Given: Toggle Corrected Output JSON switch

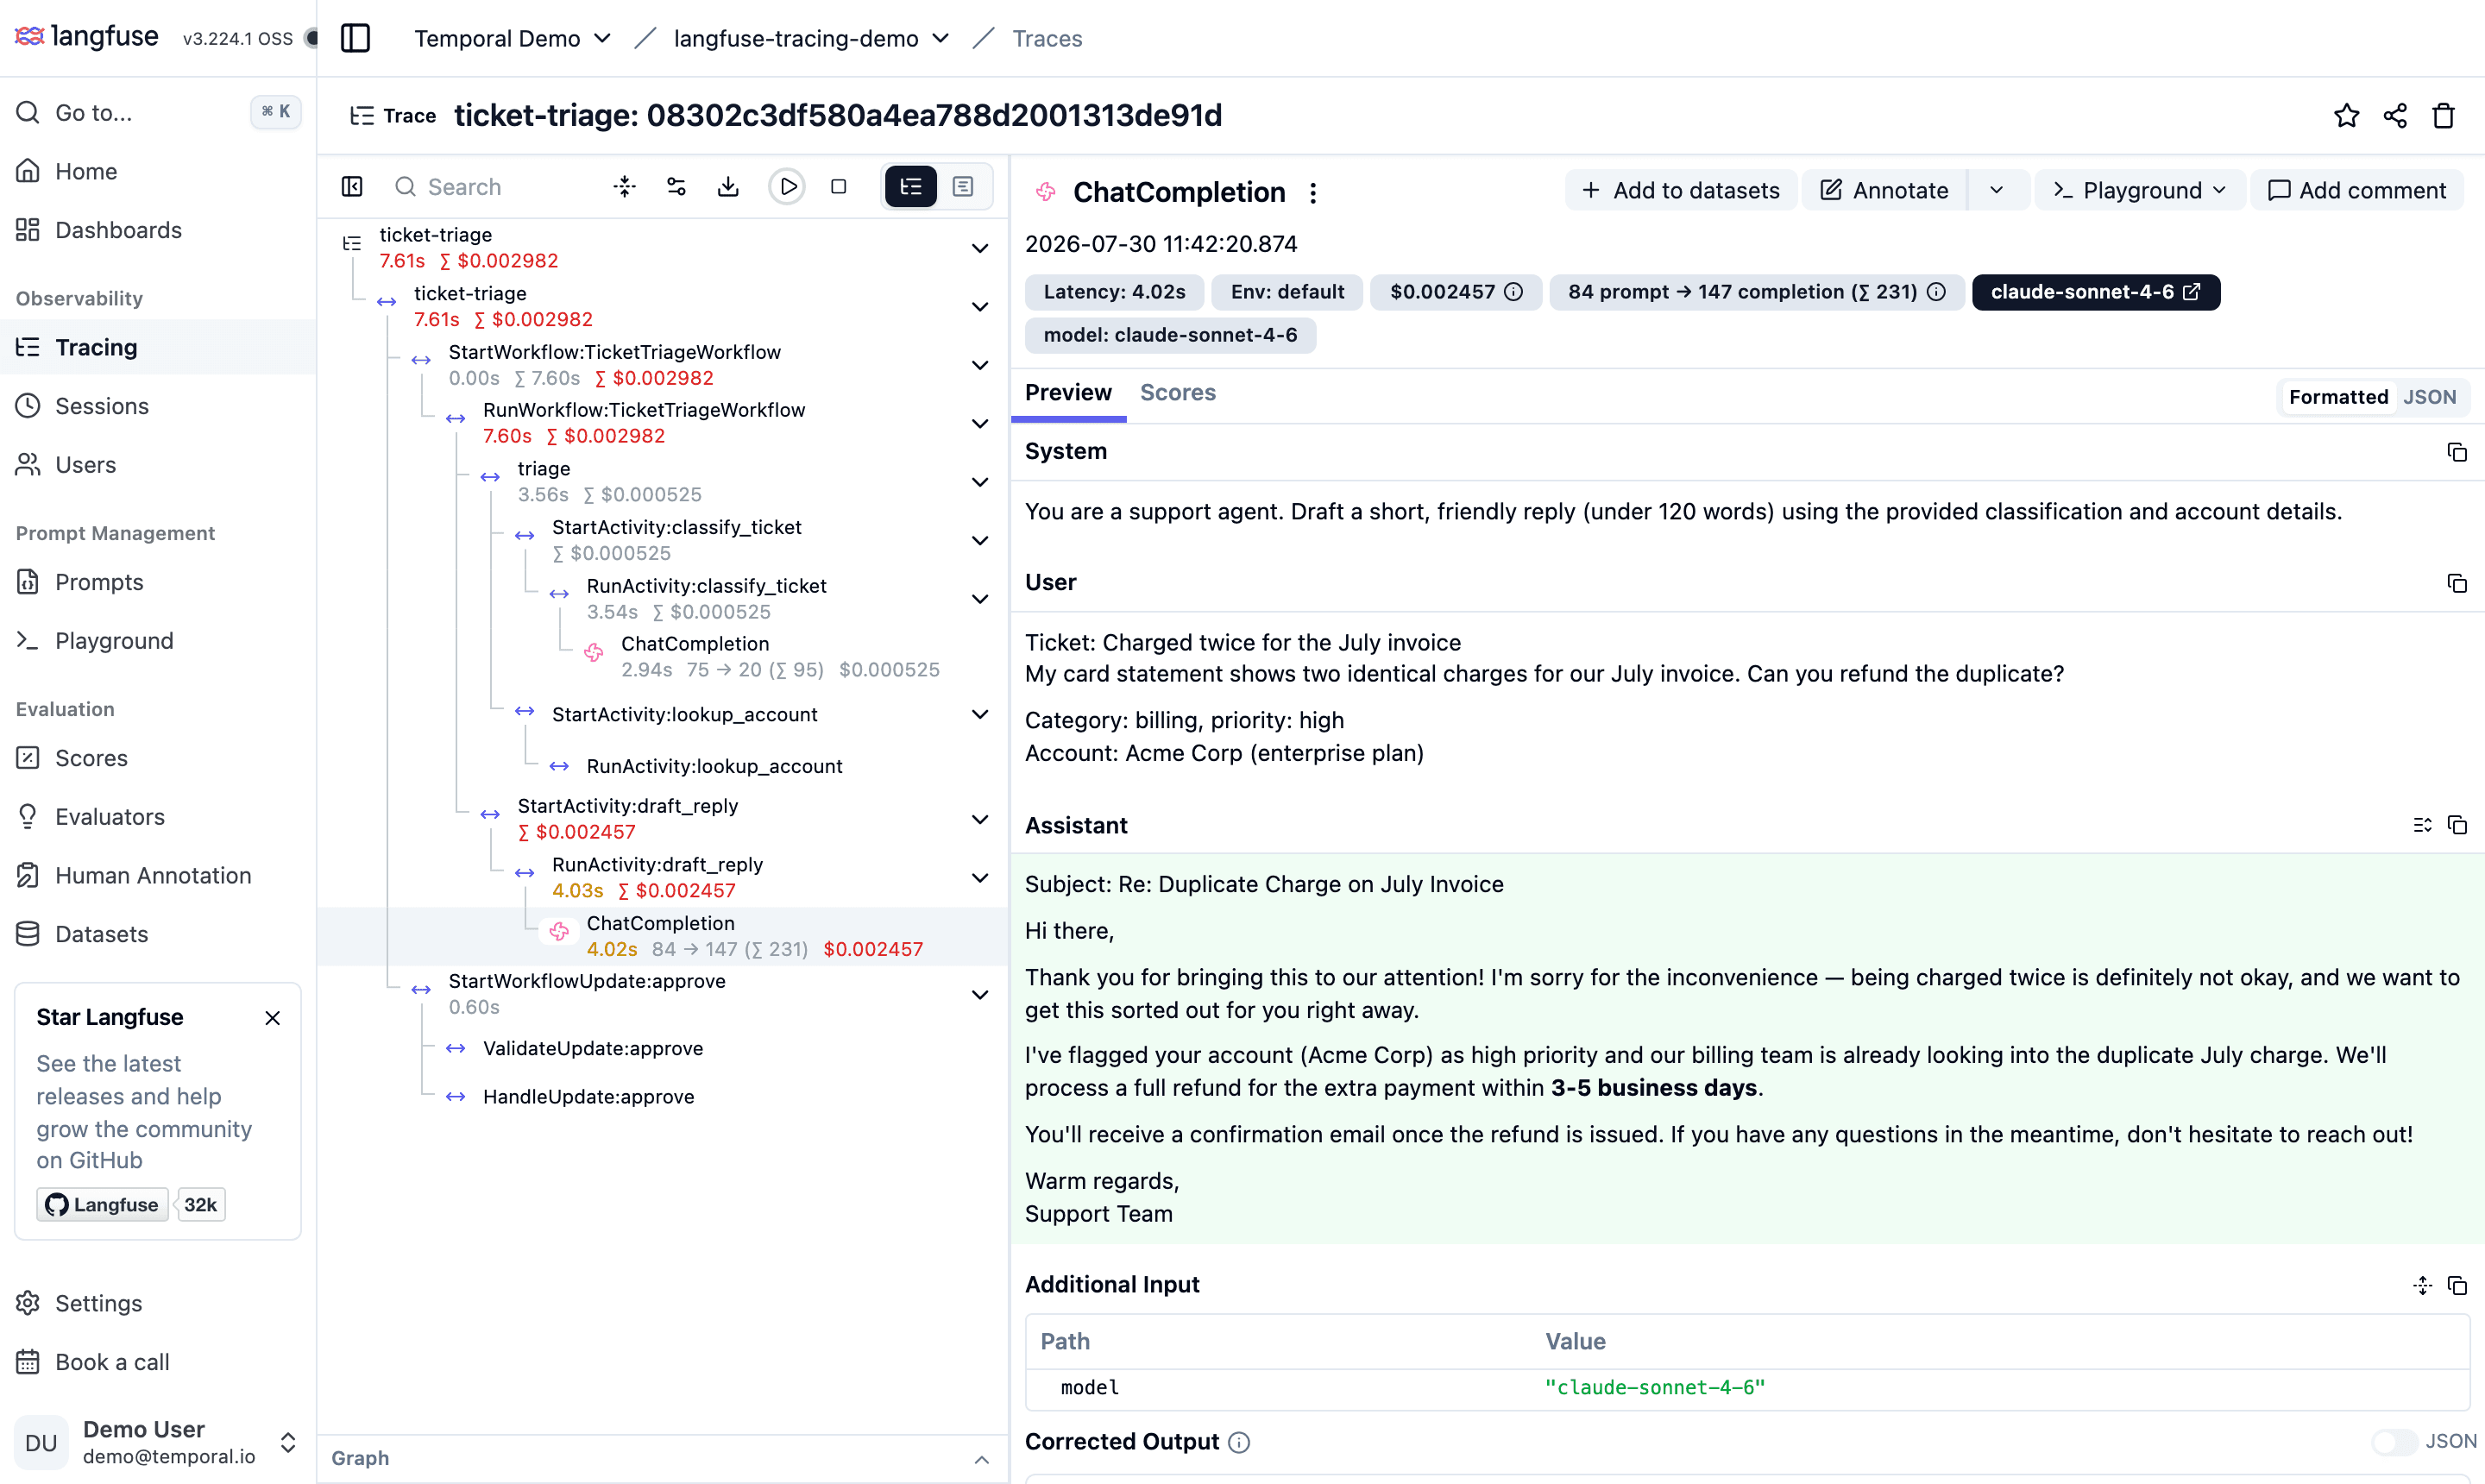Looking at the screenshot, I should point(2394,1442).
